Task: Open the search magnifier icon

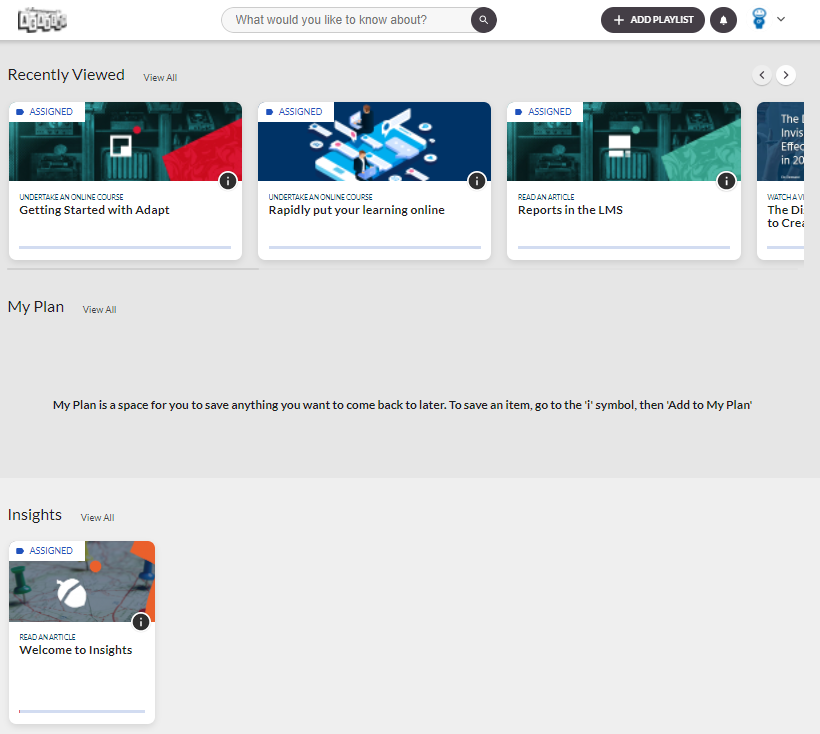Action: pyautogui.click(x=483, y=20)
